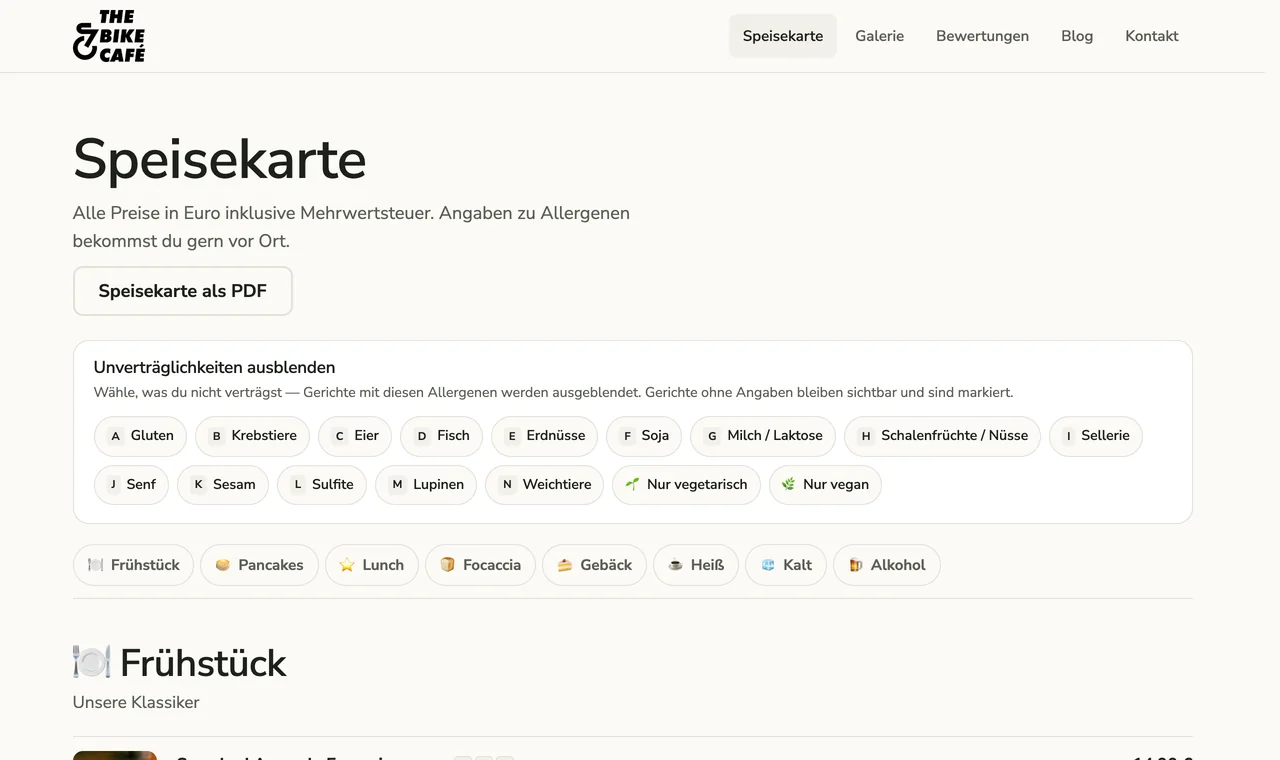Toggle the Krebstiere allergen filter
This screenshot has height=760, width=1280.
pos(252,436)
